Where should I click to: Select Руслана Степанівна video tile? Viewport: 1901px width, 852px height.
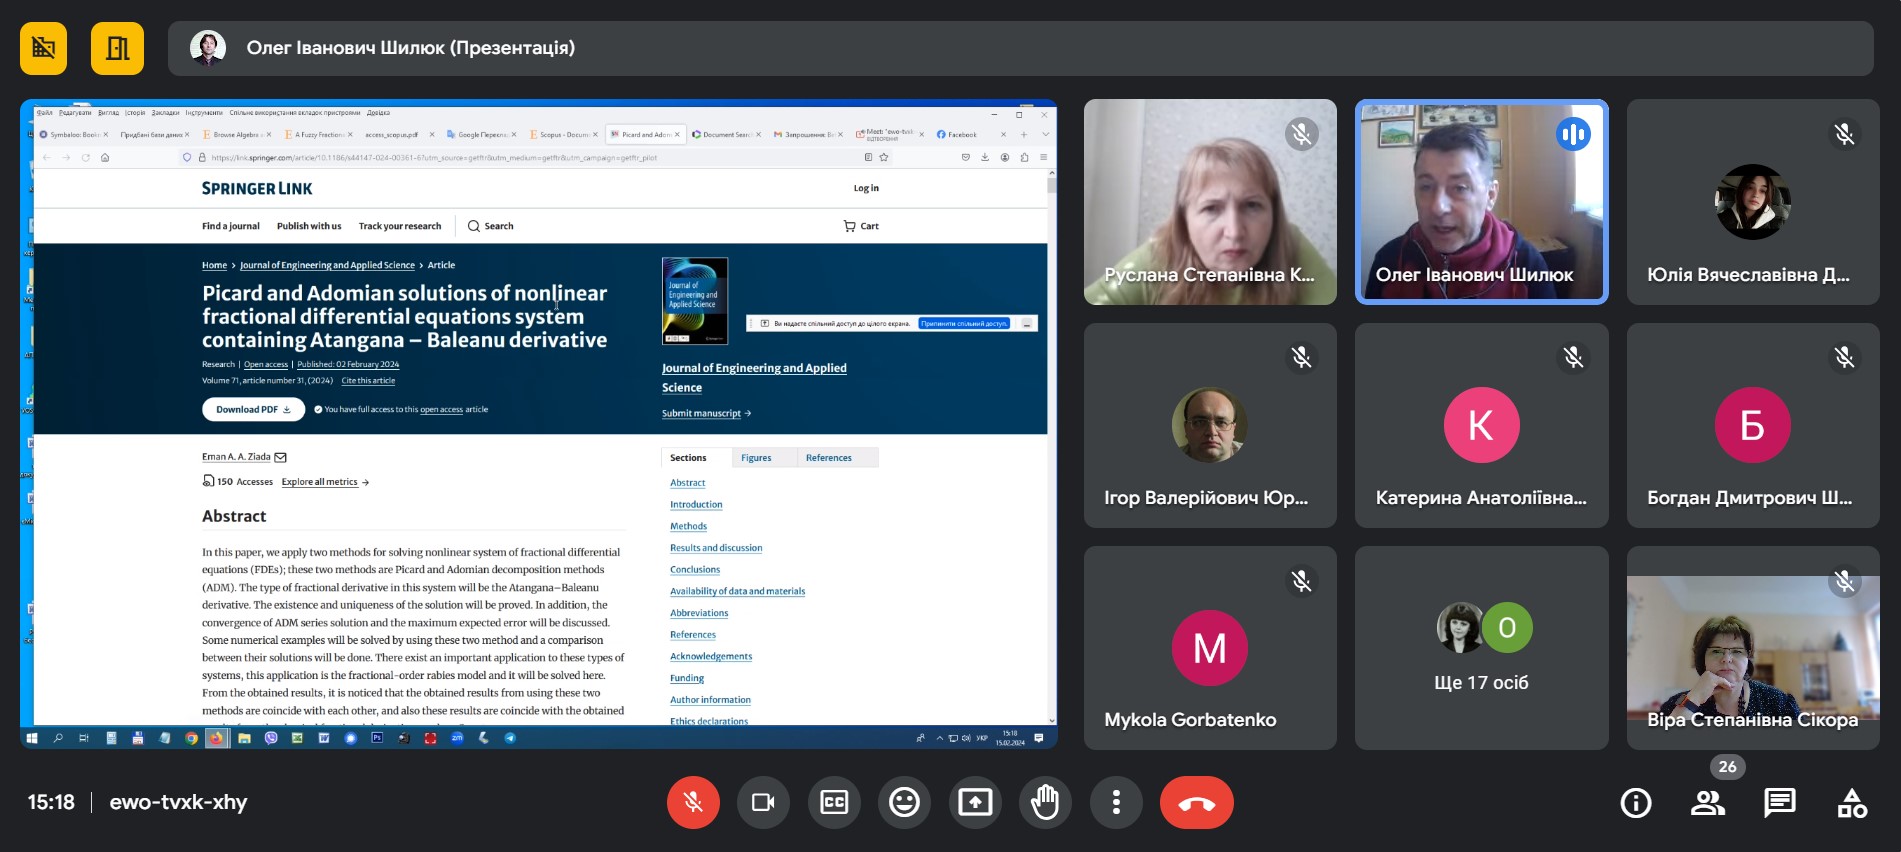tap(1210, 202)
